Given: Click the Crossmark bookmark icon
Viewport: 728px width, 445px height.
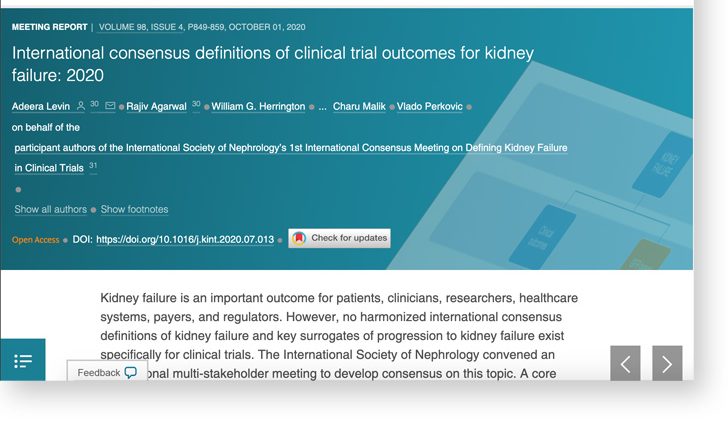Looking at the screenshot, I should (x=299, y=239).
